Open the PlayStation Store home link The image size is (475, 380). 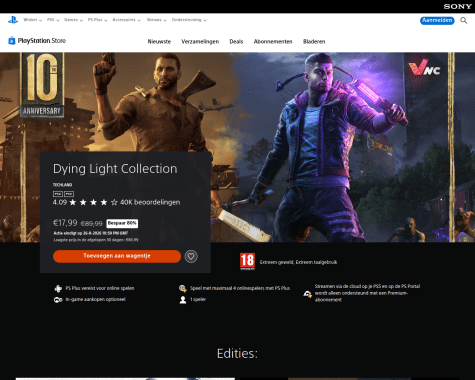point(37,41)
